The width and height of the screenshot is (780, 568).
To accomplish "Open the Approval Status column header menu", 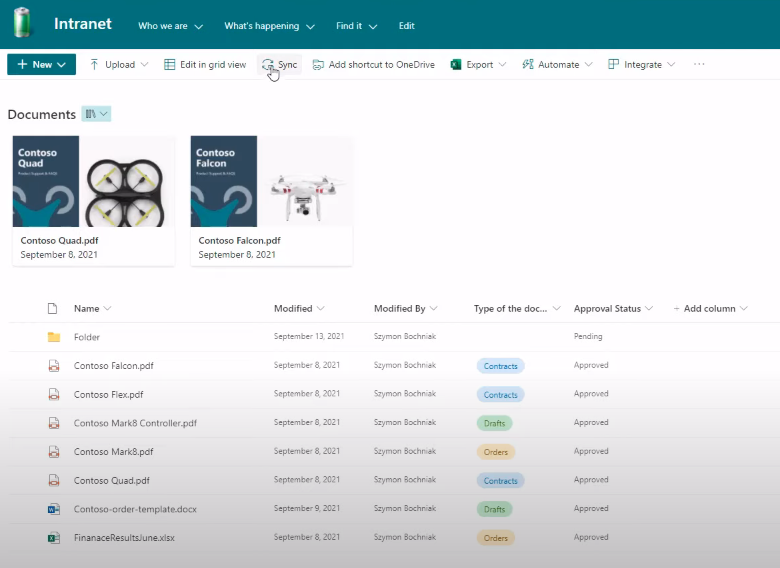I will pyautogui.click(x=613, y=309).
